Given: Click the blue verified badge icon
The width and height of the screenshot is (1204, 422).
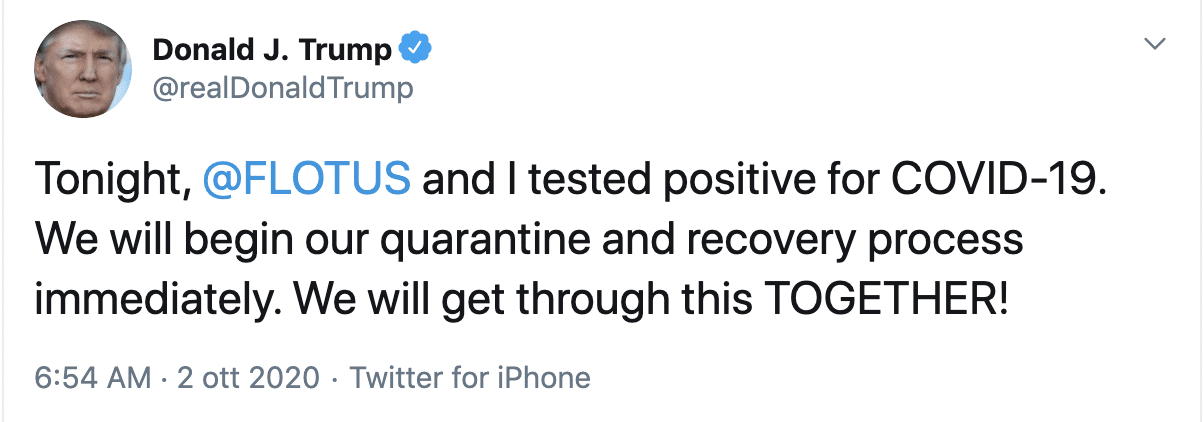Looking at the screenshot, I should [x=415, y=47].
